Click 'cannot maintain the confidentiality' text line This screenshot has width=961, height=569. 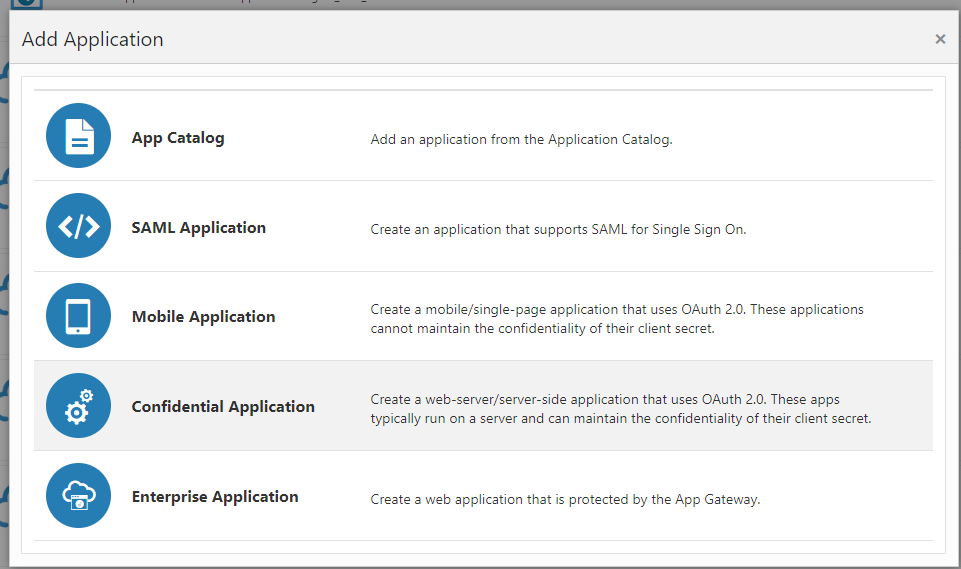point(542,328)
